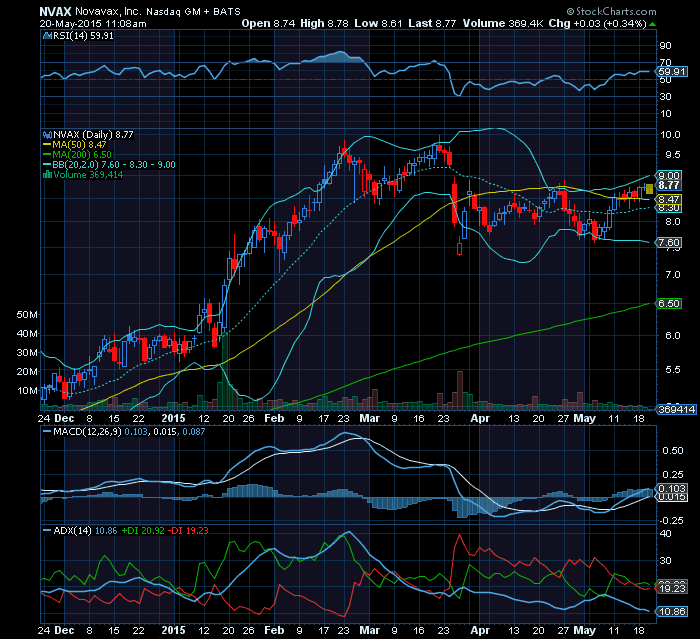This screenshot has height=639, width=700.
Task: Click the Low 8.61 value
Action: tap(378, 24)
